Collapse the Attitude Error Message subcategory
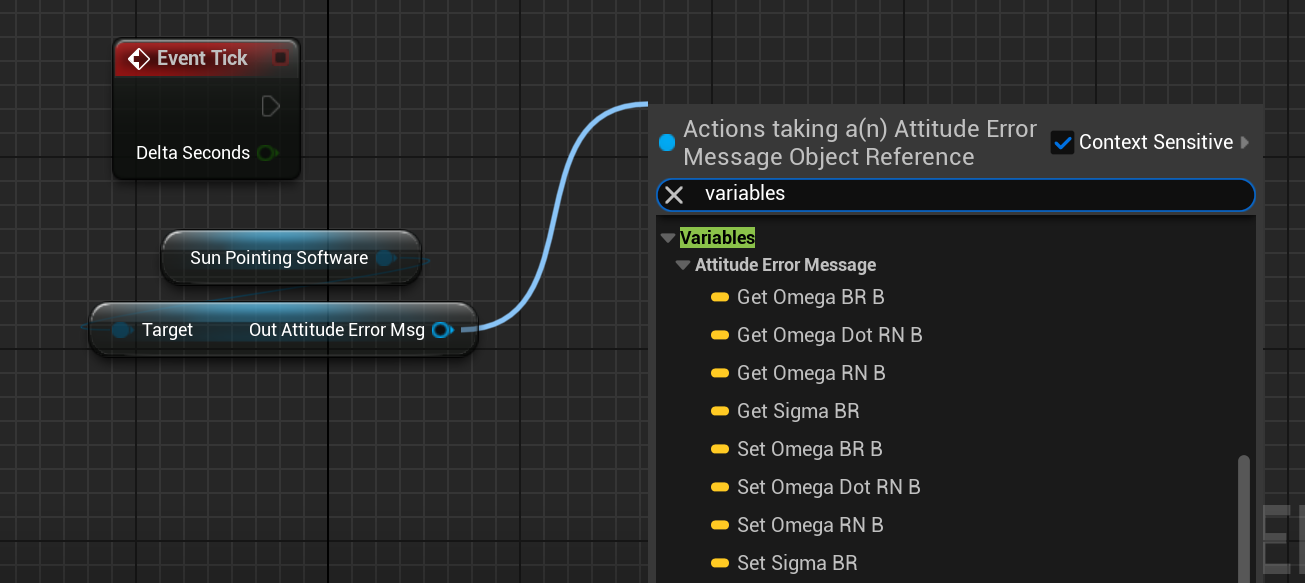The image size is (1305, 583). click(683, 265)
